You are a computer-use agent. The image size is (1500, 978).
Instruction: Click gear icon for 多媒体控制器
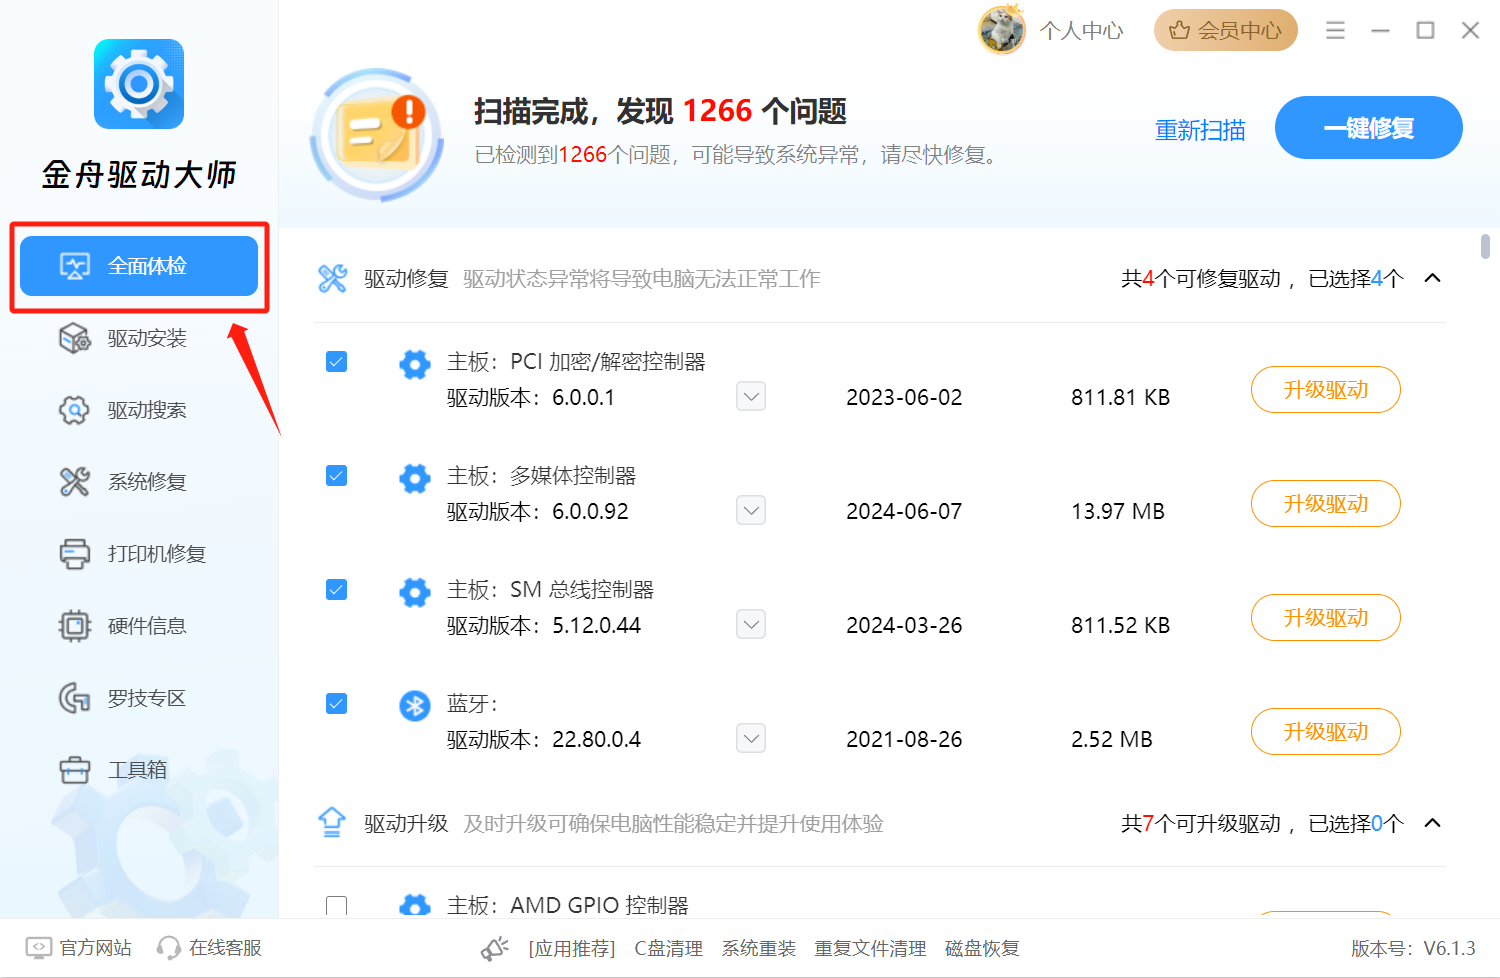[x=415, y=478]
